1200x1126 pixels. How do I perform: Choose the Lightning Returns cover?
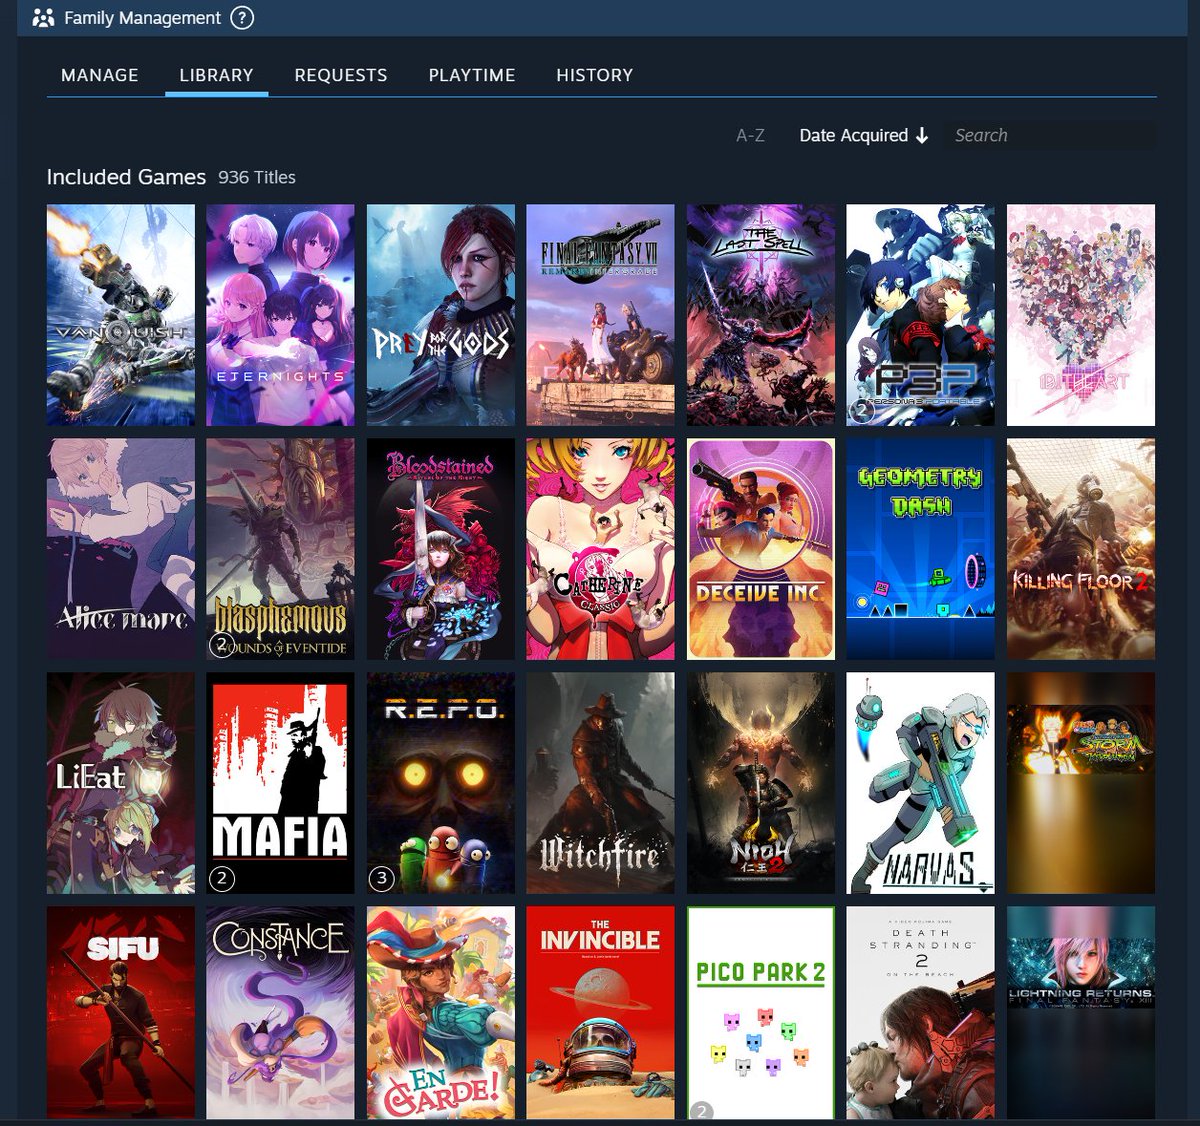pos(1081,1013)
